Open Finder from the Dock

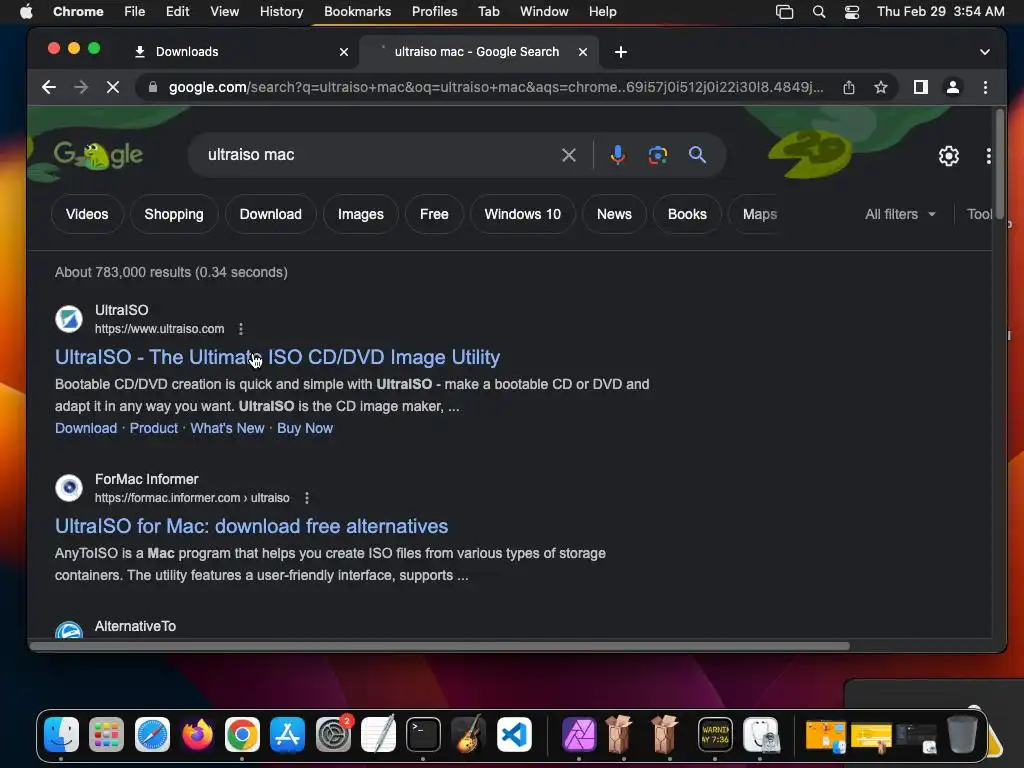[x=61, y=735]
